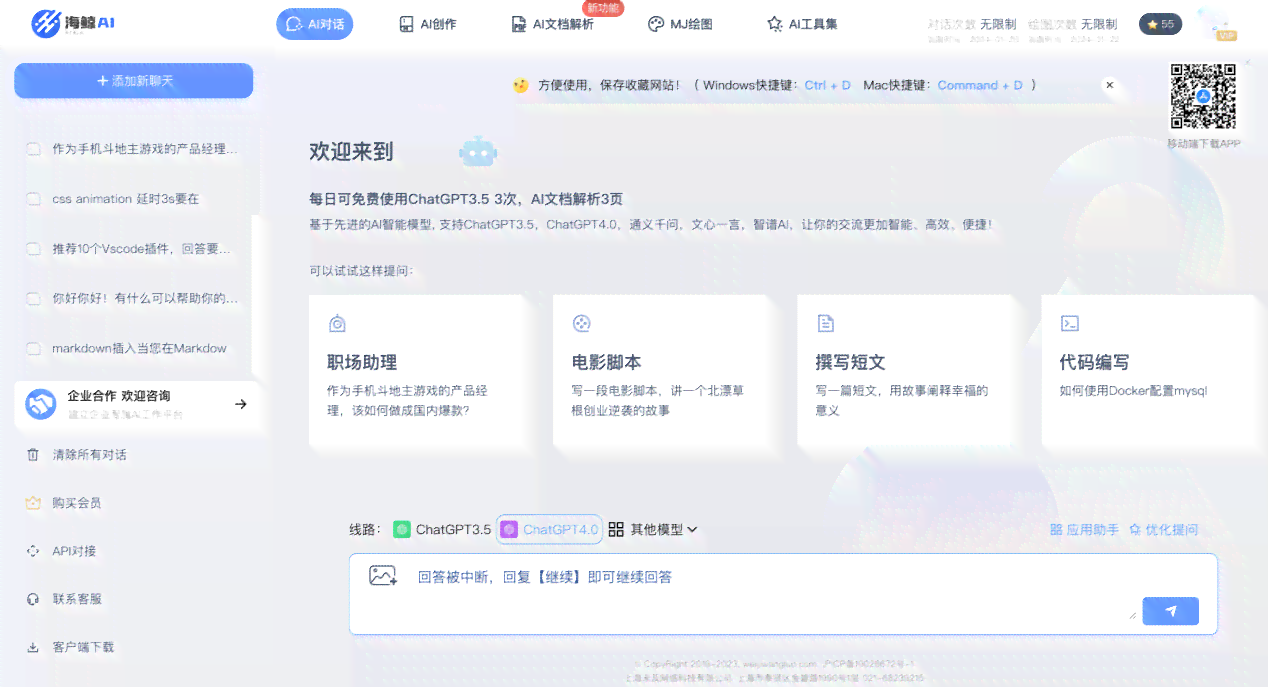Open the 企业合作 欢迎咨询 banner

138,404
